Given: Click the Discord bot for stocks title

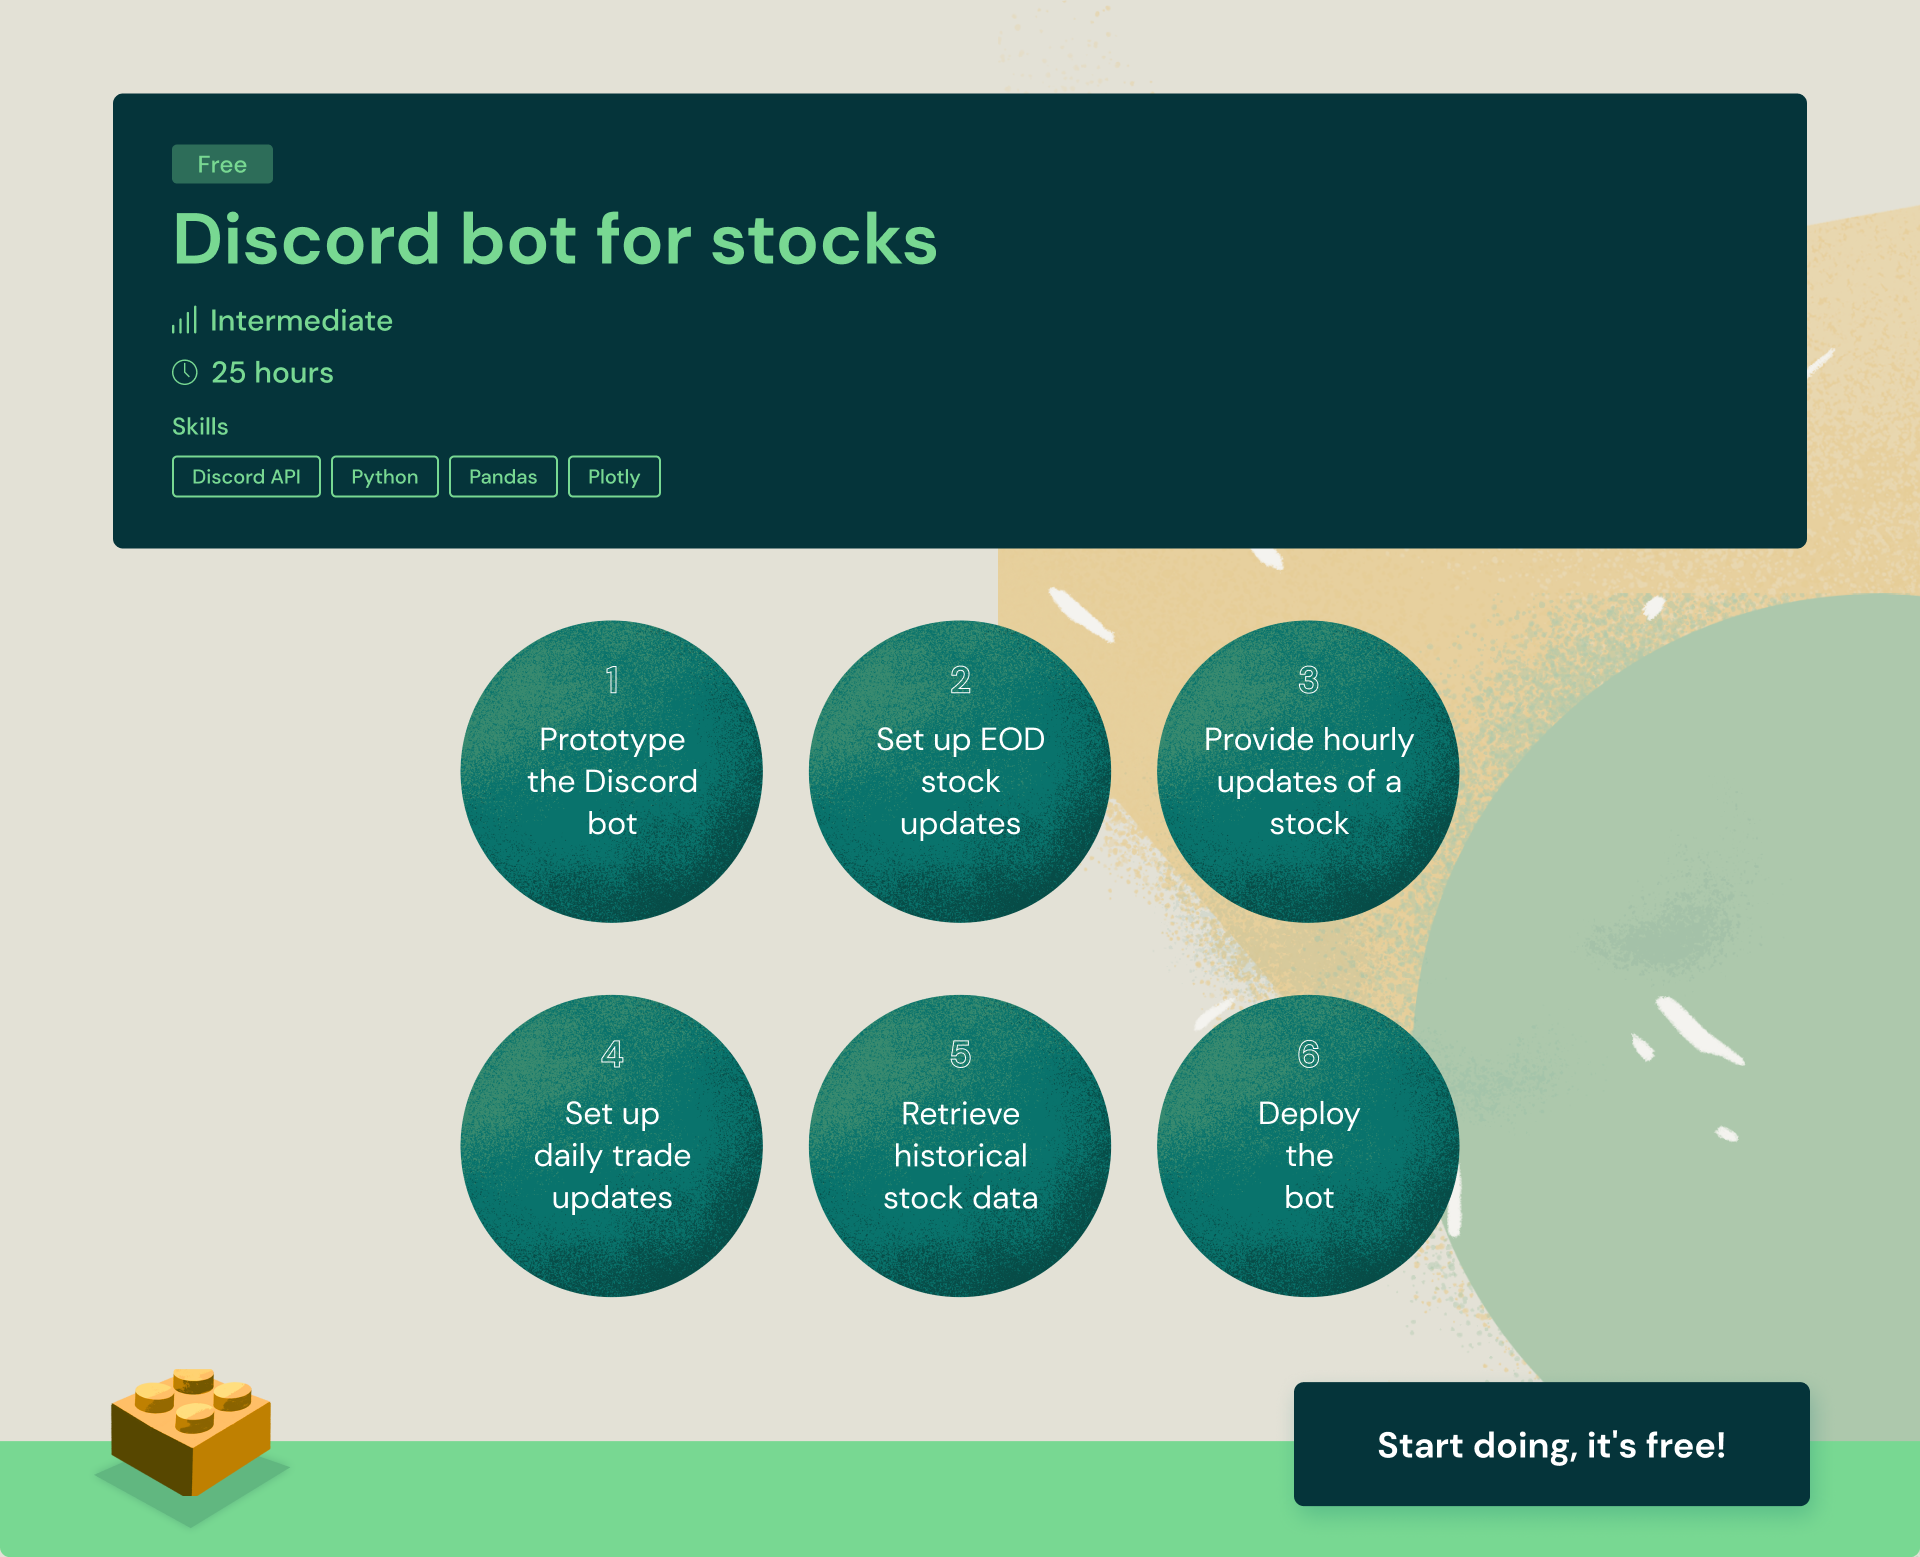Looking at the screenshot, I should click(555, 240).
